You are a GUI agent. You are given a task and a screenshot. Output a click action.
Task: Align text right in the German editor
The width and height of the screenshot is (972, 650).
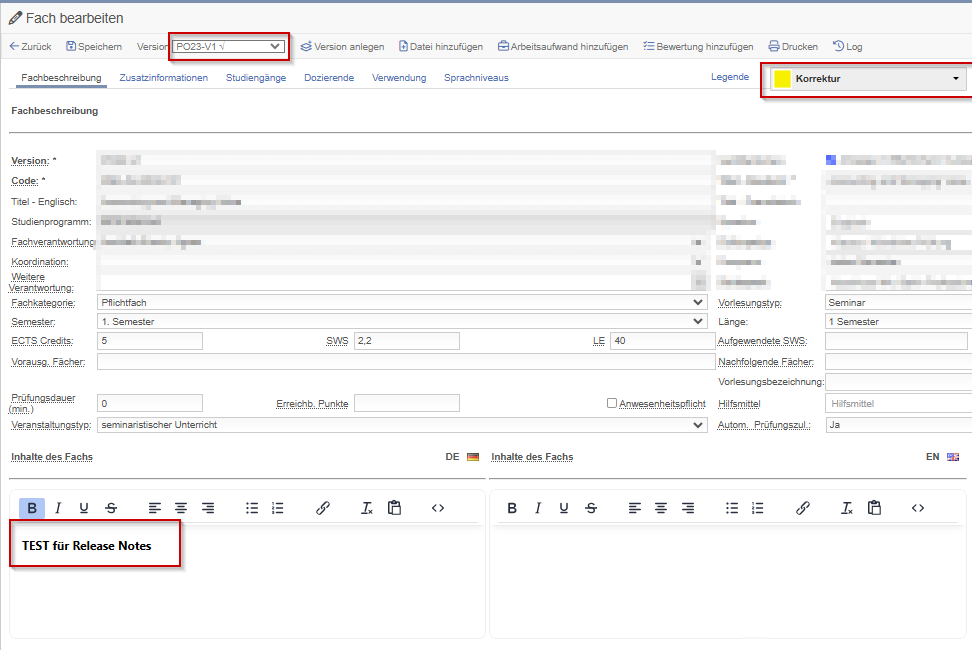208,508
